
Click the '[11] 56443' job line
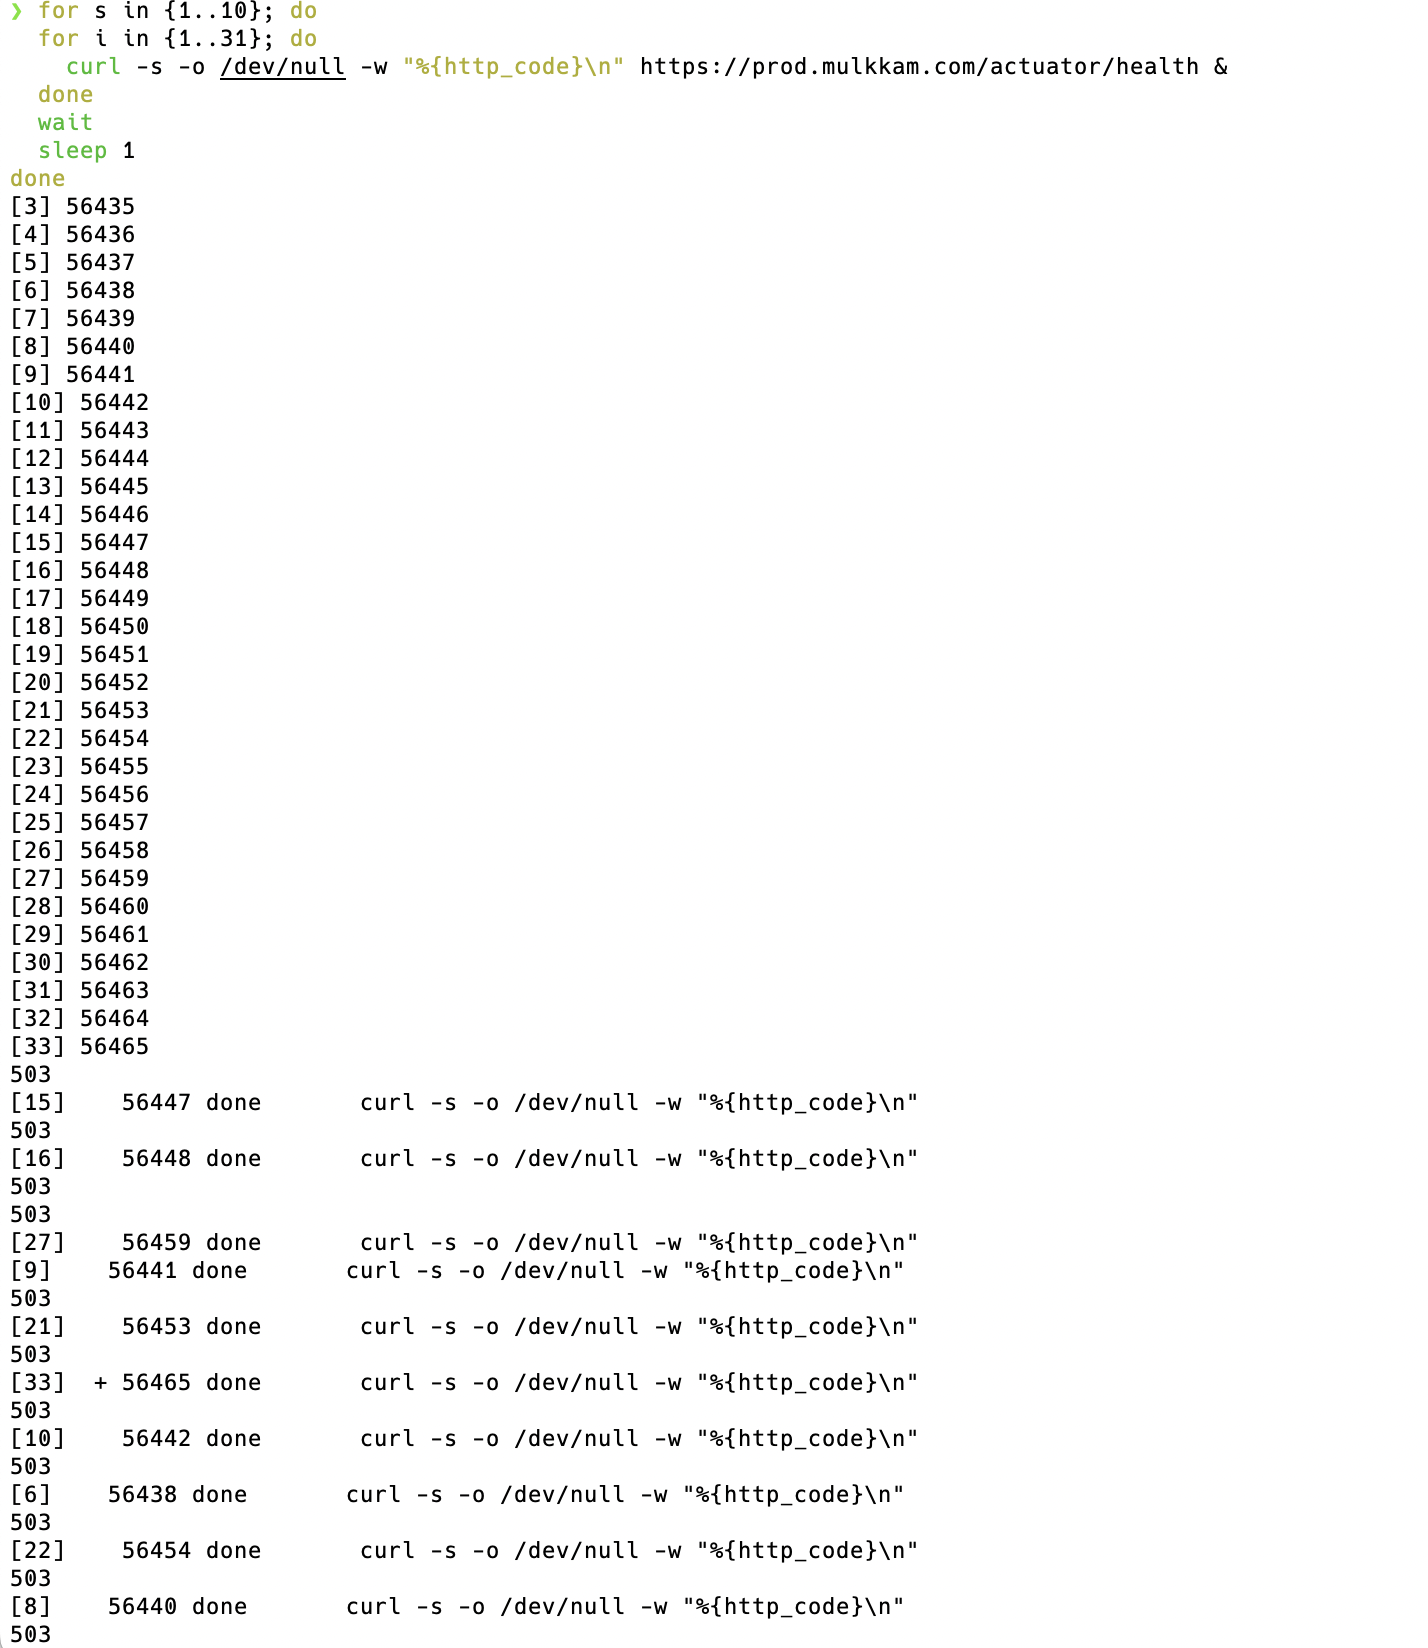79,430
